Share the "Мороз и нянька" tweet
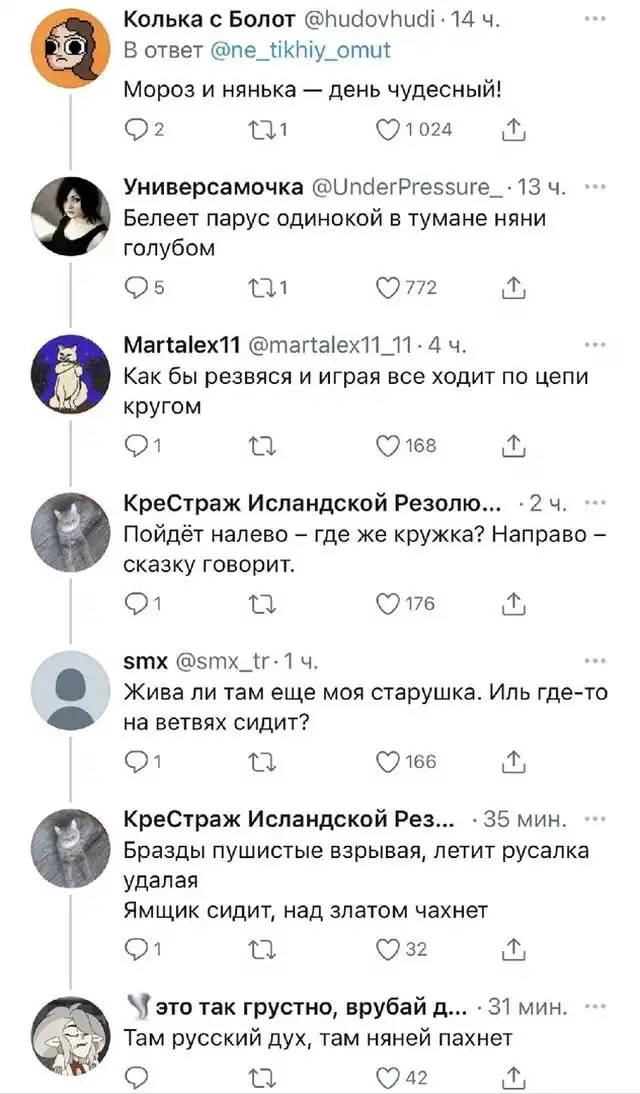The image size is (640, 1094). pos(513,129)
